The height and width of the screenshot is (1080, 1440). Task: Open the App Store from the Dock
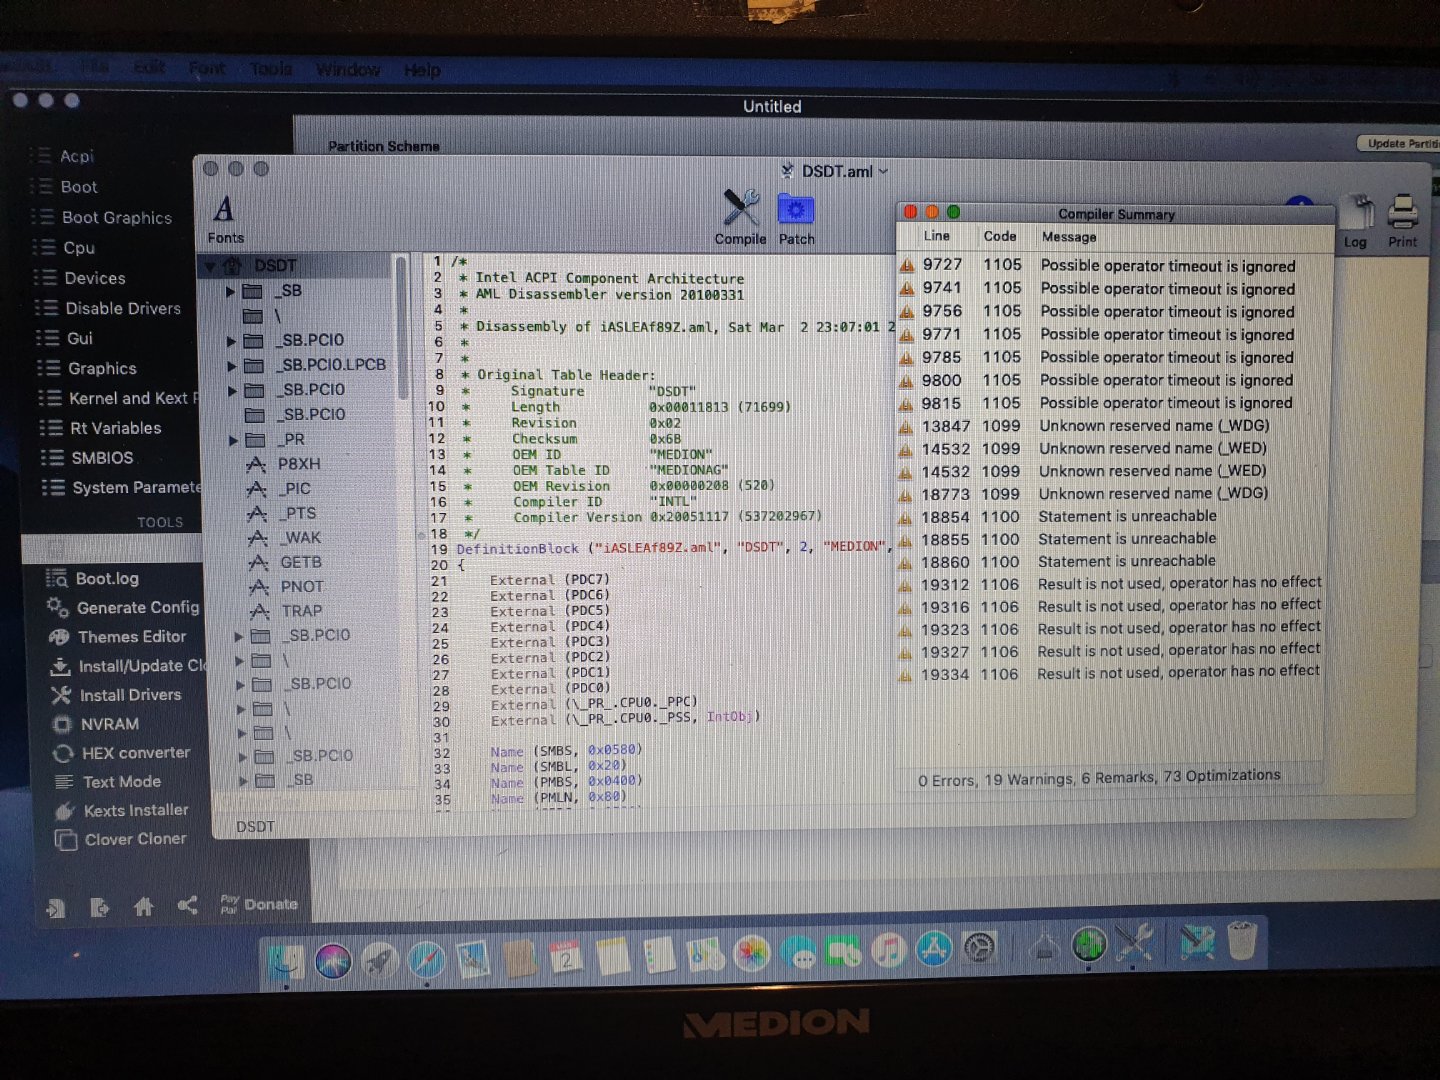[x=933, y=949]
